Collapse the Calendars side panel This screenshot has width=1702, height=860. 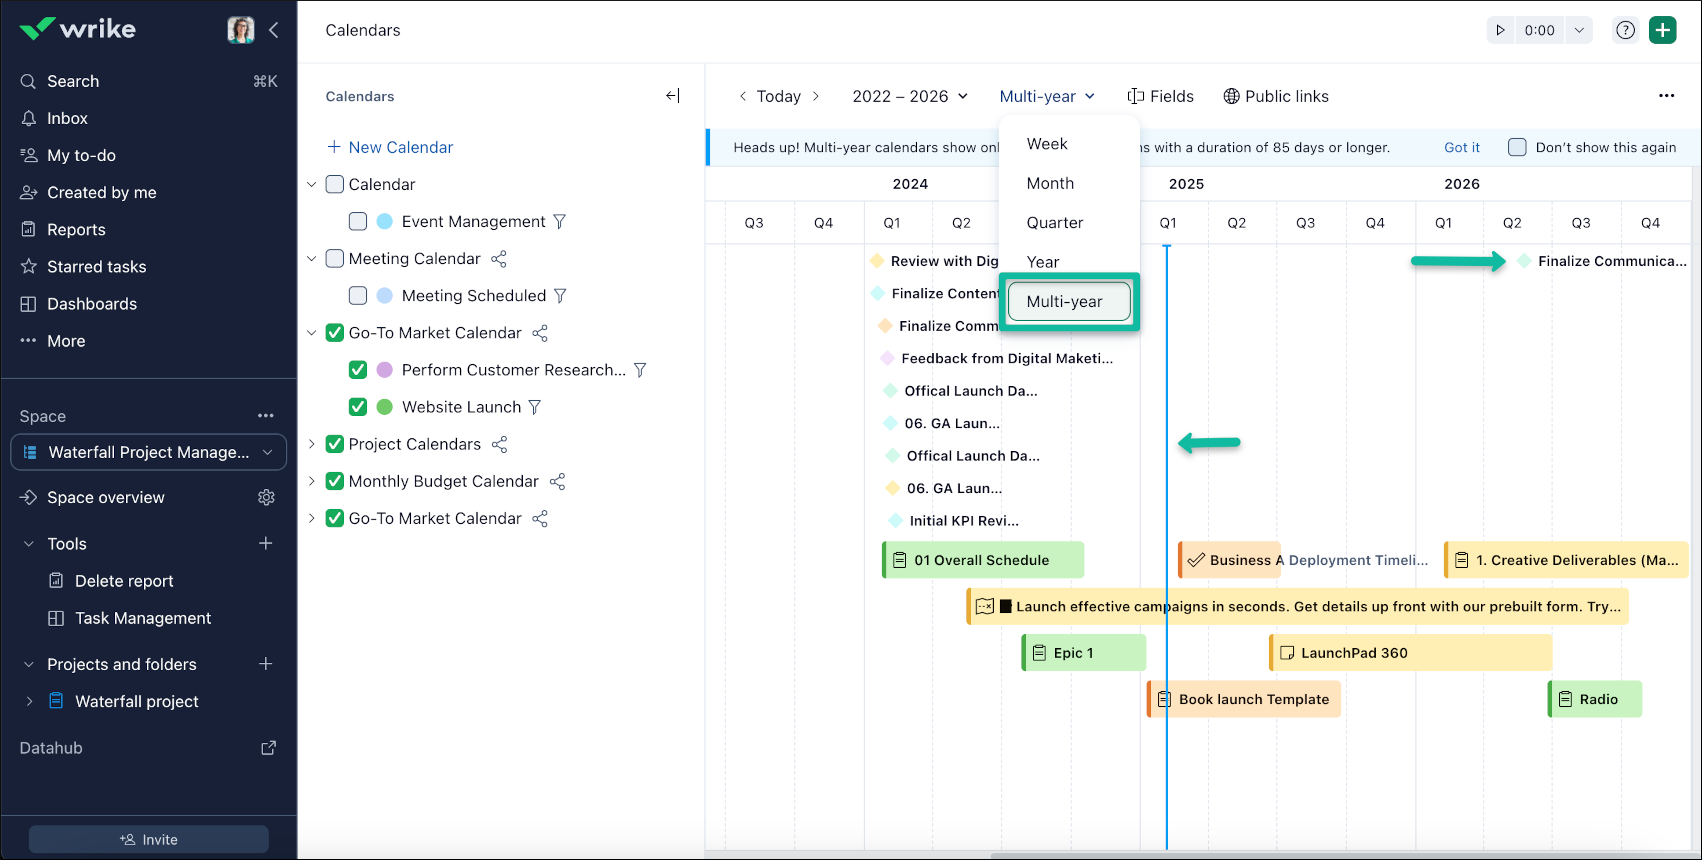coord(673,96)
